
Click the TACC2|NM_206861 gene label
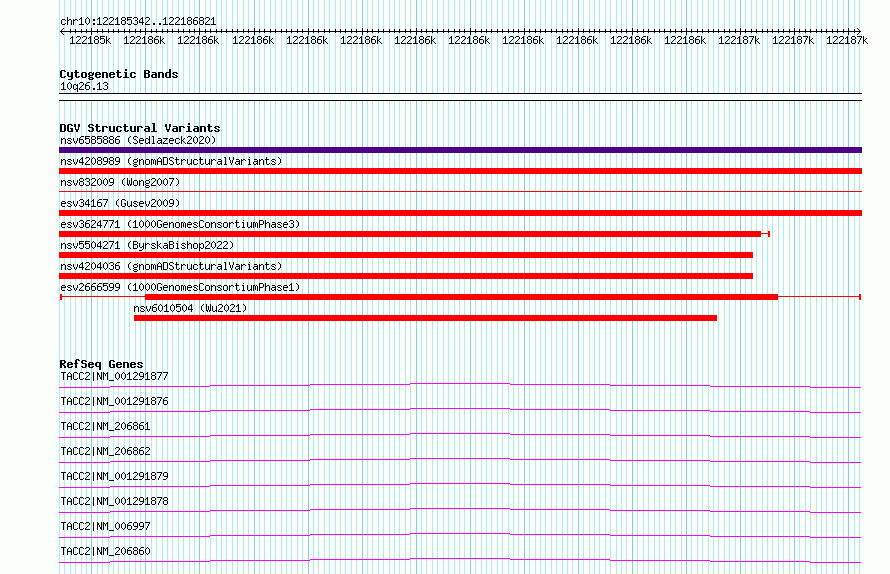click(105, 426)
